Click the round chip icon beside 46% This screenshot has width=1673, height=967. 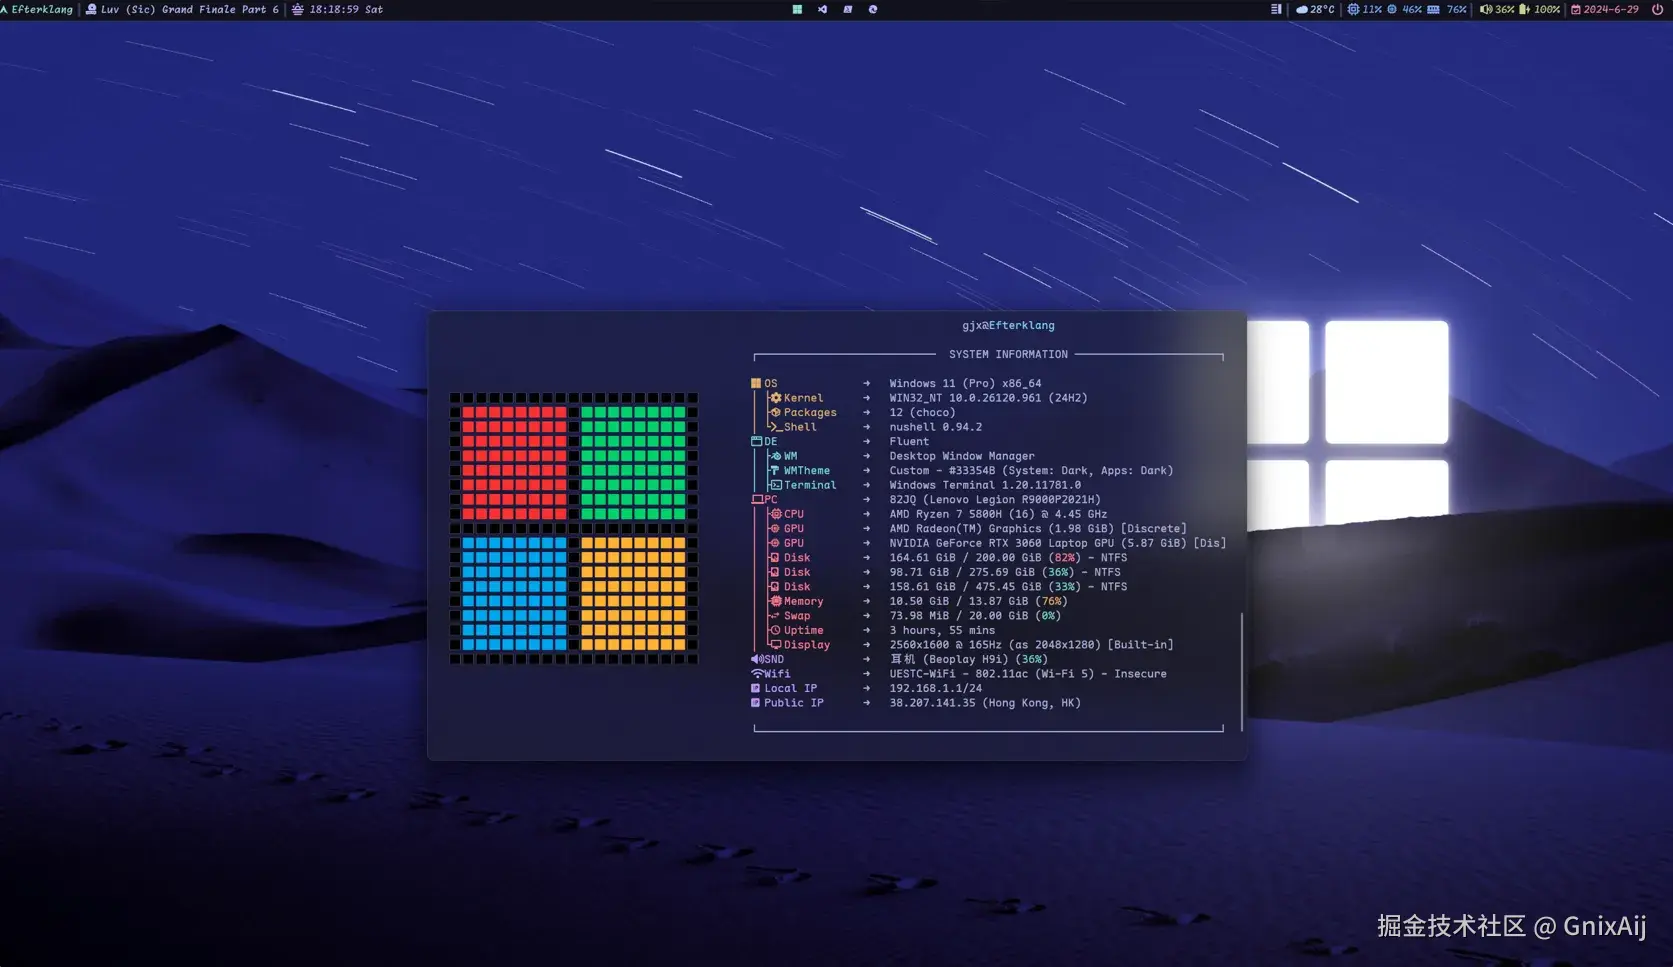point(1392,9)
